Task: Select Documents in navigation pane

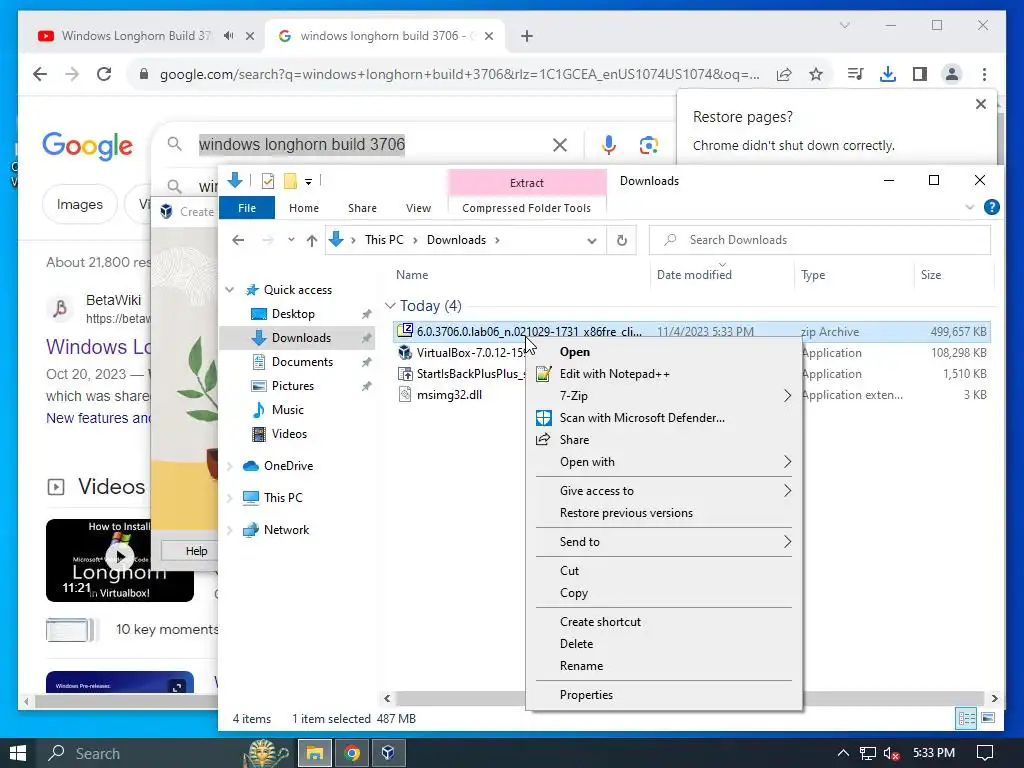Action: click(x=302, y=362)
